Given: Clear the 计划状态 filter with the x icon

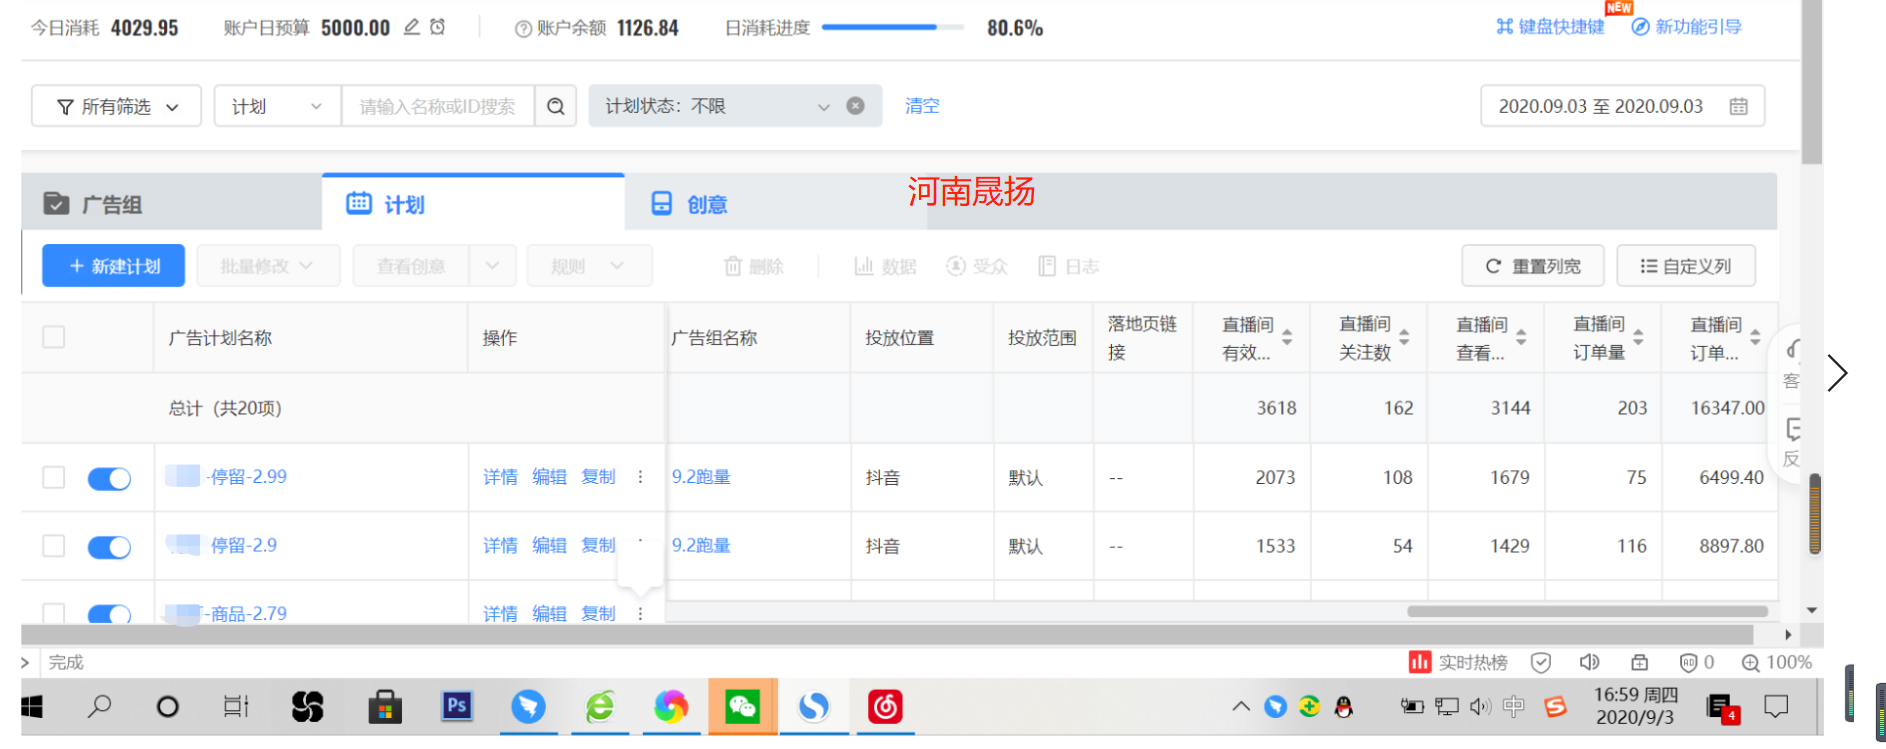Looking at the screenshot, I should pos(855,106).
